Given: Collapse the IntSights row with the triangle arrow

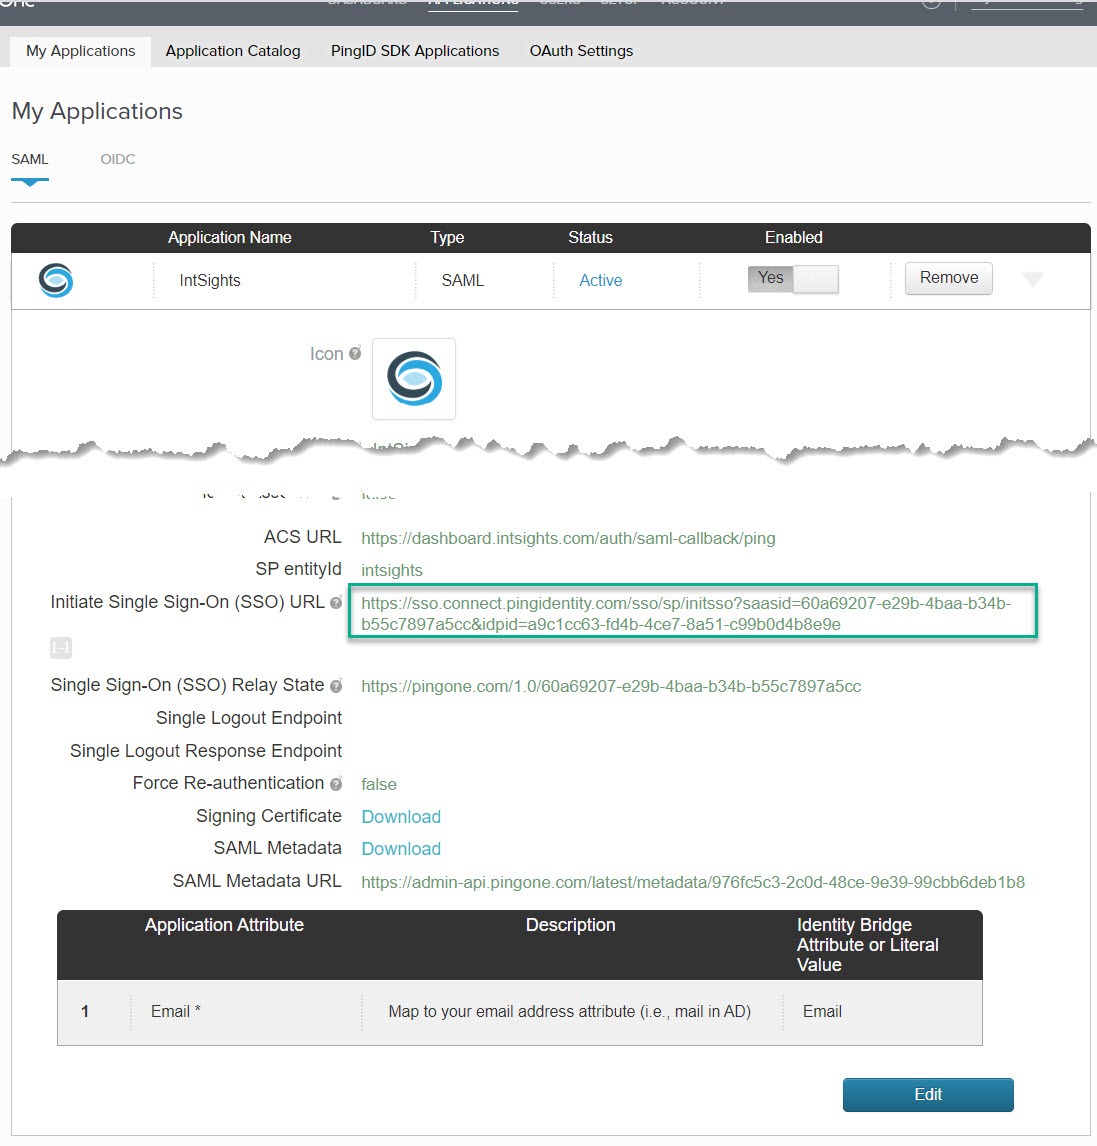Looking at the screenshot, I should [x=1033, y=280].
